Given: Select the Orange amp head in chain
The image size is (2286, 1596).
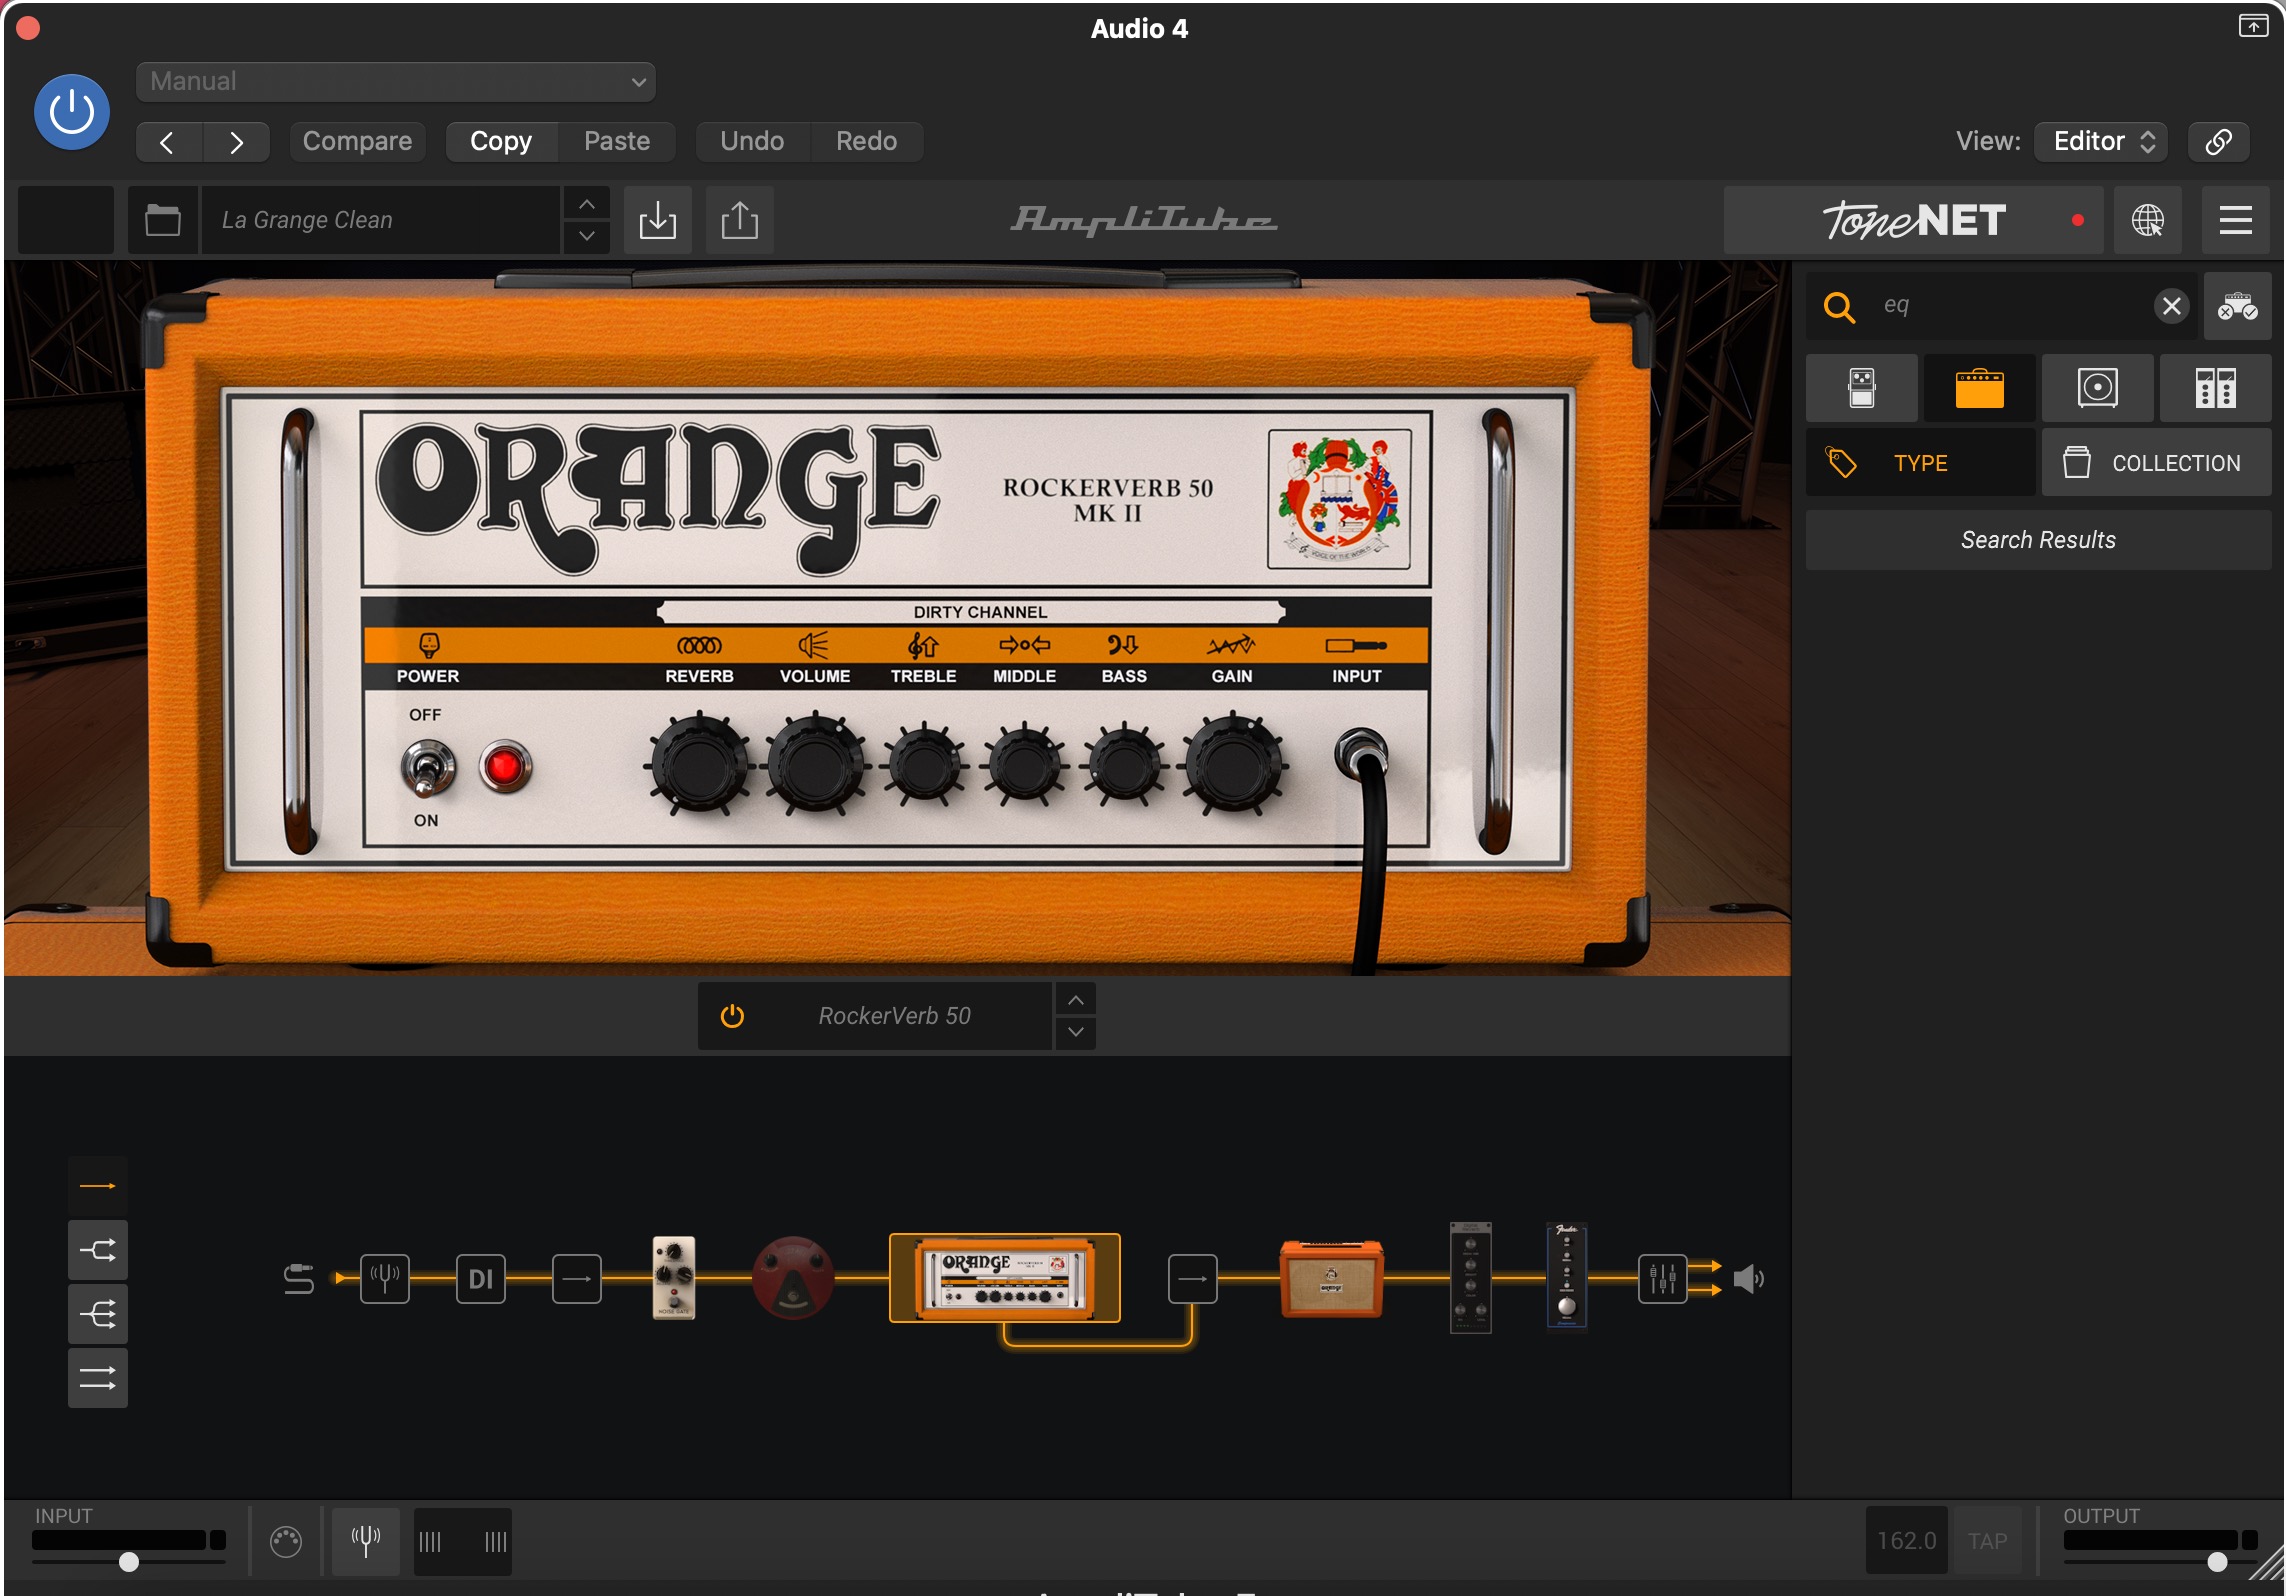Looking at the screenshot, I should 1005,1279.
